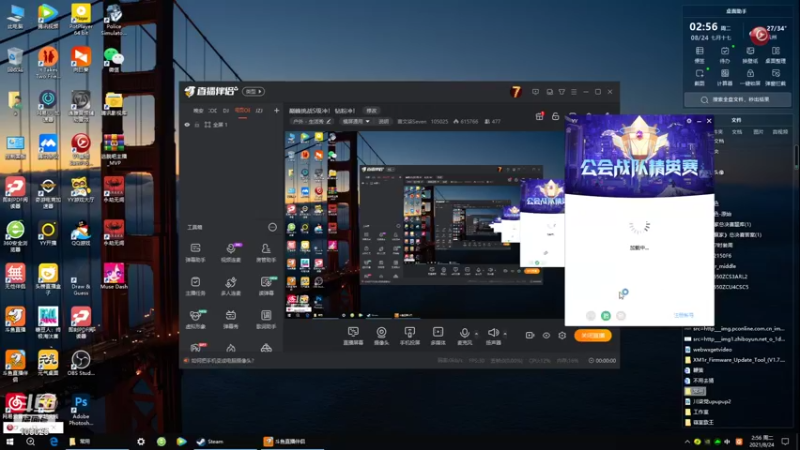
Task: Click the file search box in desktop helper
Action: (738, 100)
